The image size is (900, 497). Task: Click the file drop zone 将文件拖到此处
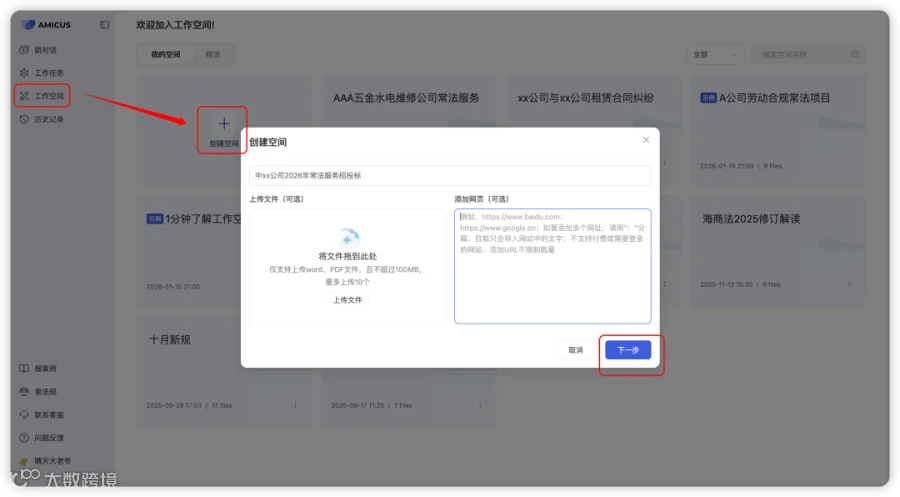348,266
